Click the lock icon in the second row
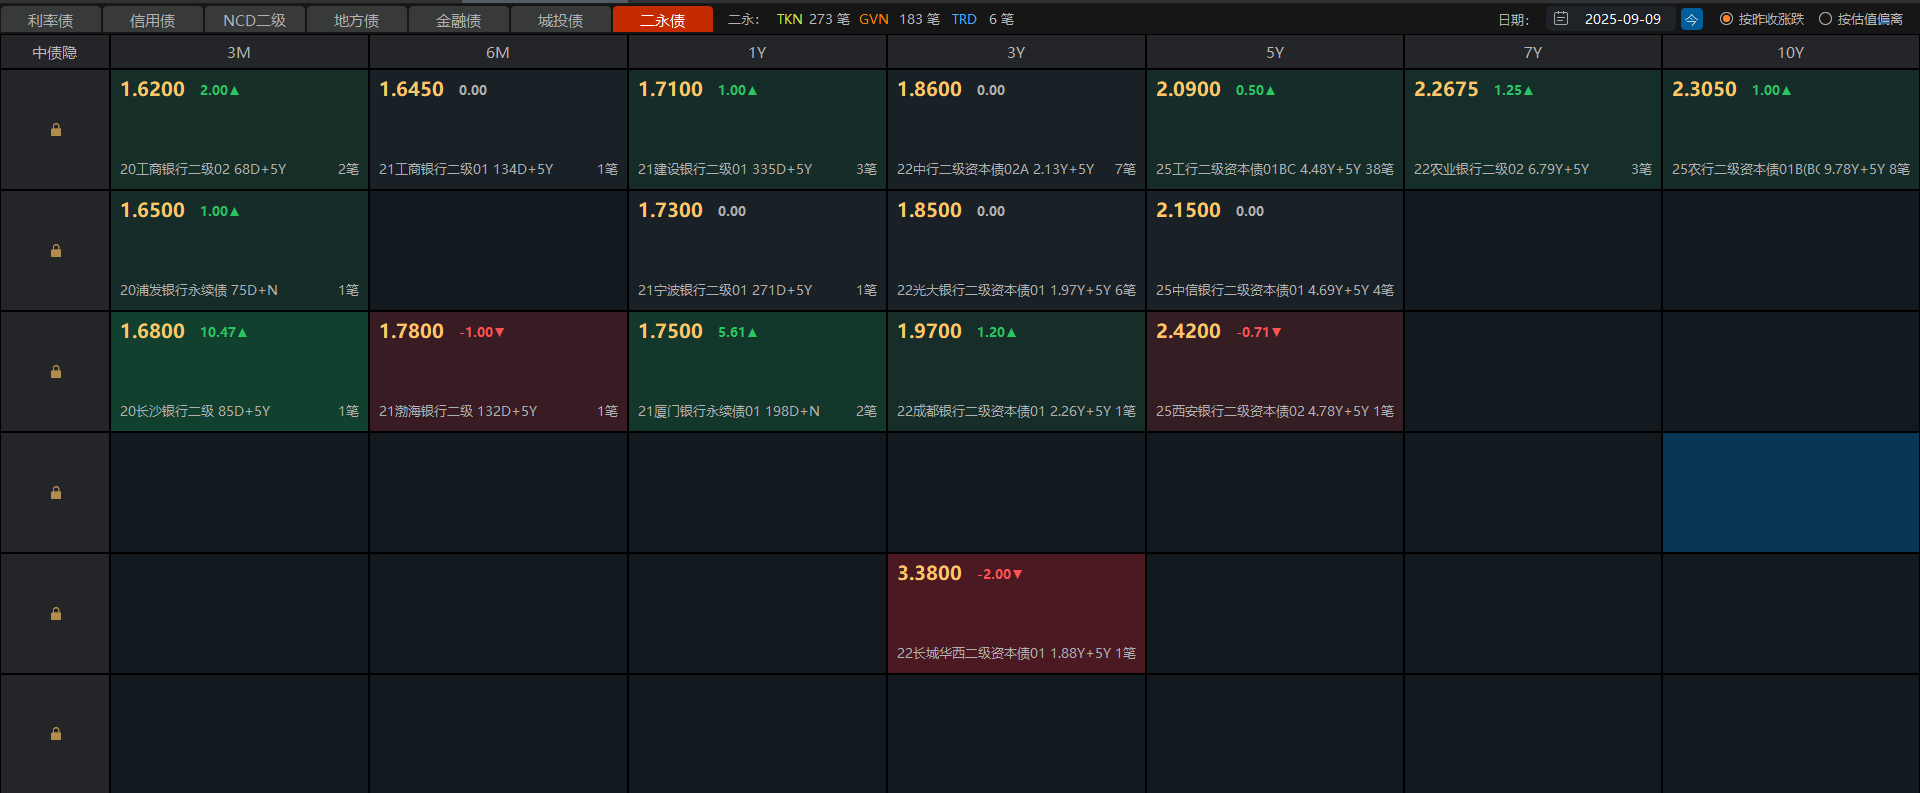The height and width of the screenshot is (793, 1920). [56, 251]
